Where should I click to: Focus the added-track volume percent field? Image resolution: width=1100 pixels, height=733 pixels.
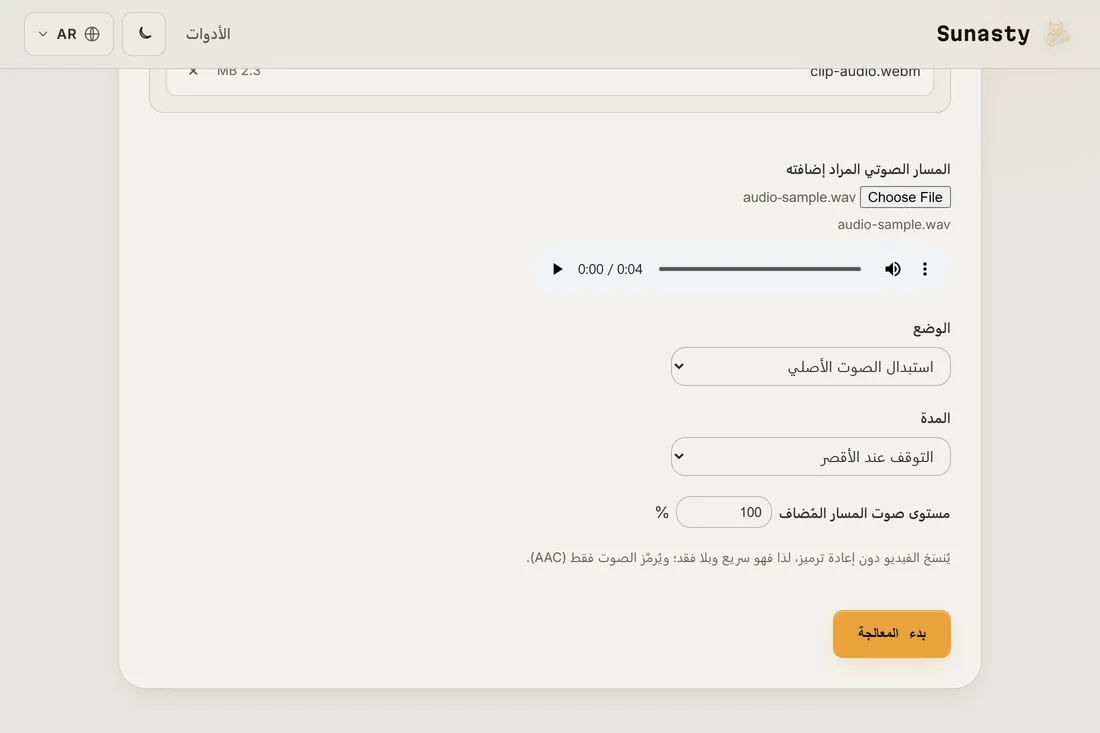pyautogui.click(x=723, y=513)
